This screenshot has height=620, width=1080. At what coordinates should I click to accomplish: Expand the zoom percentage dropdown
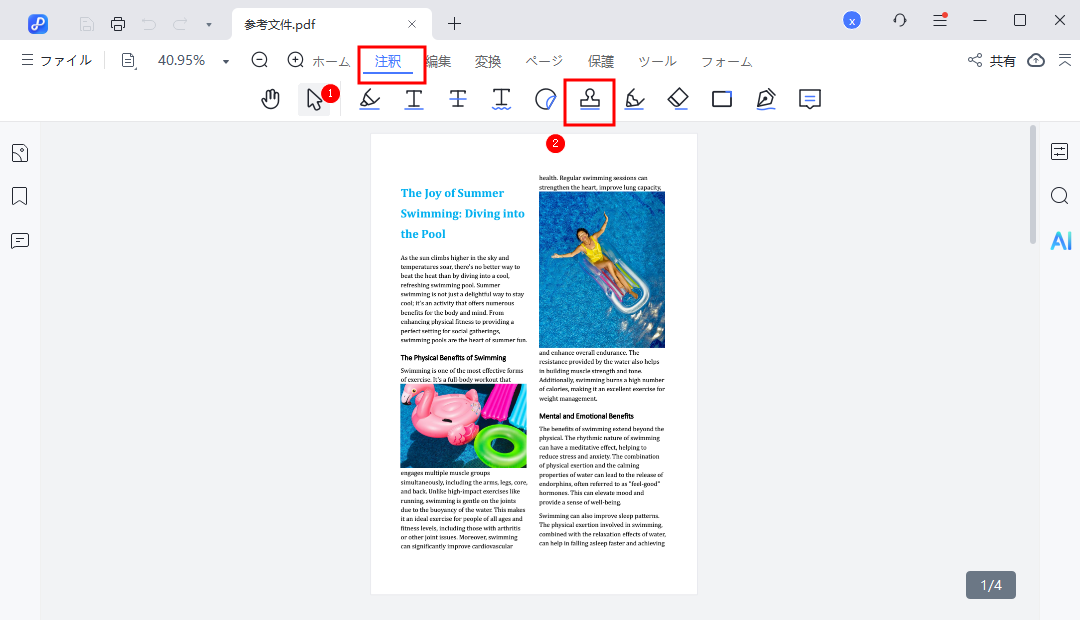pos(226,61)
